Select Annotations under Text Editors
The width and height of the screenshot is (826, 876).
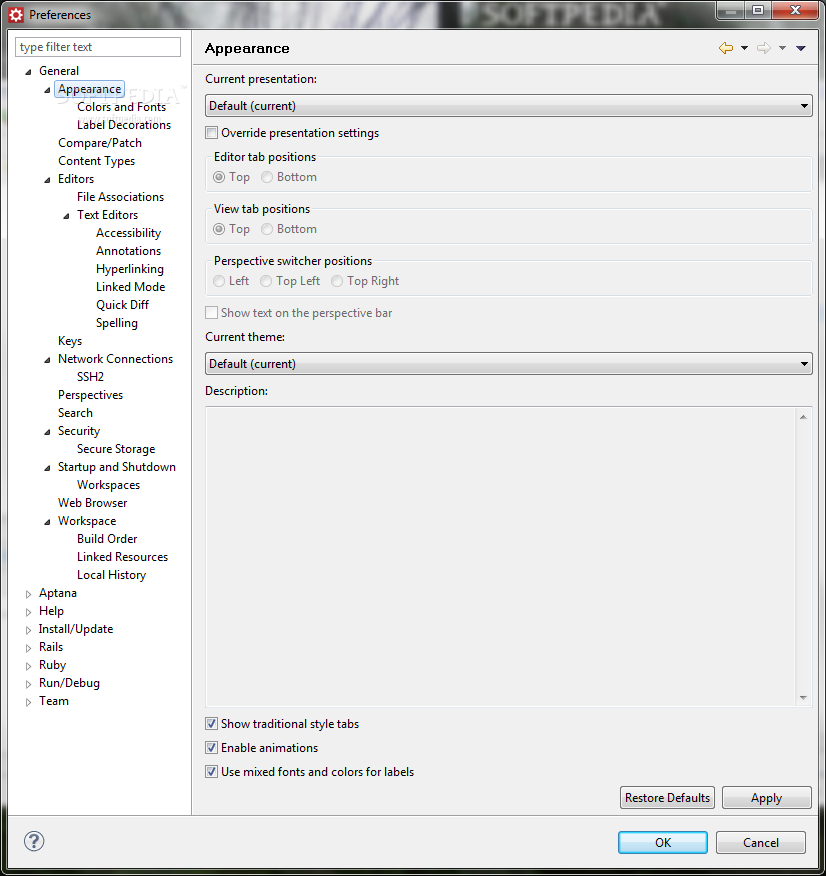(128, 251)
